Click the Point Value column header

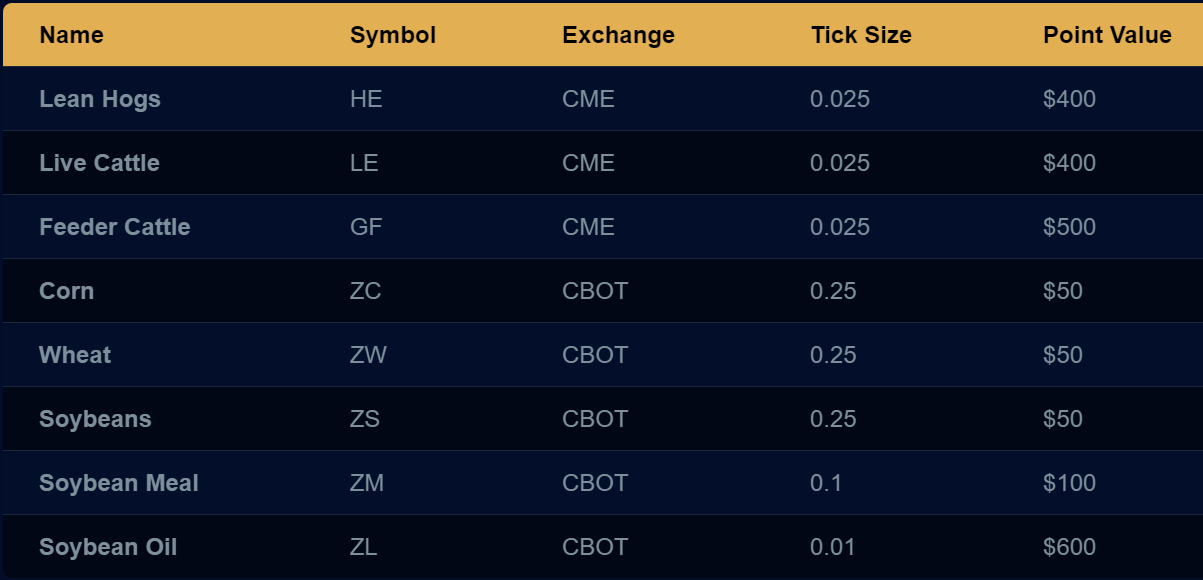[1107, 35]
